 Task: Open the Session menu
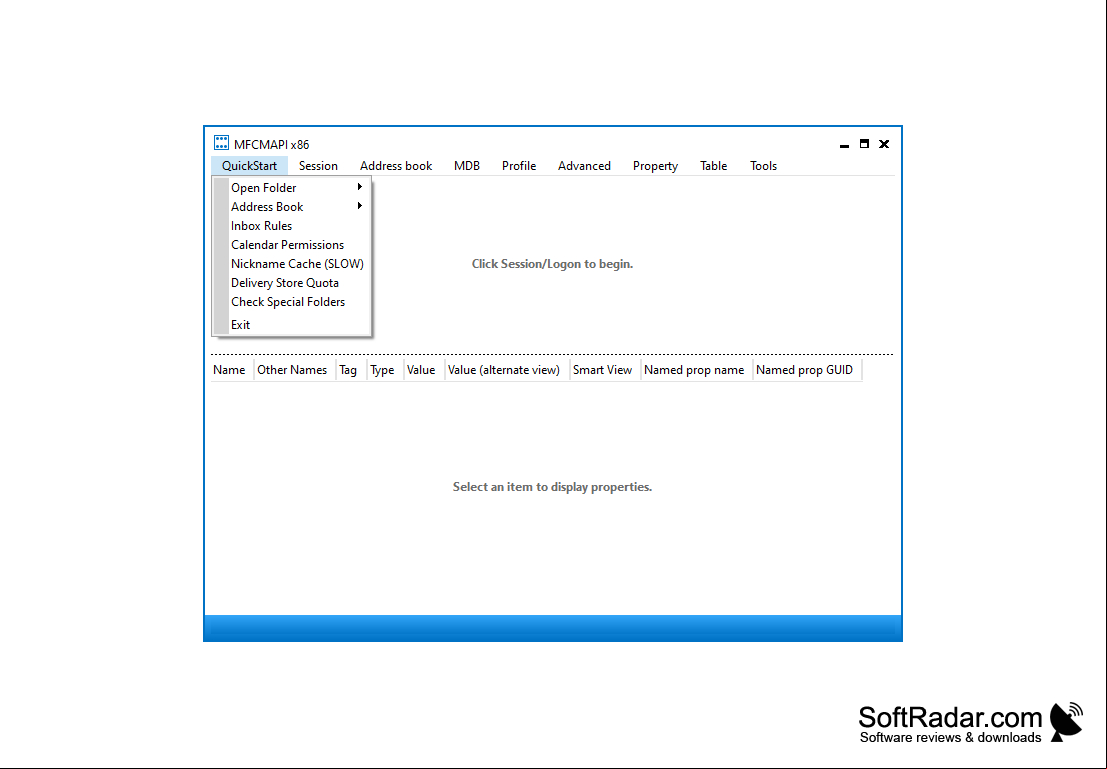[318, 166]
